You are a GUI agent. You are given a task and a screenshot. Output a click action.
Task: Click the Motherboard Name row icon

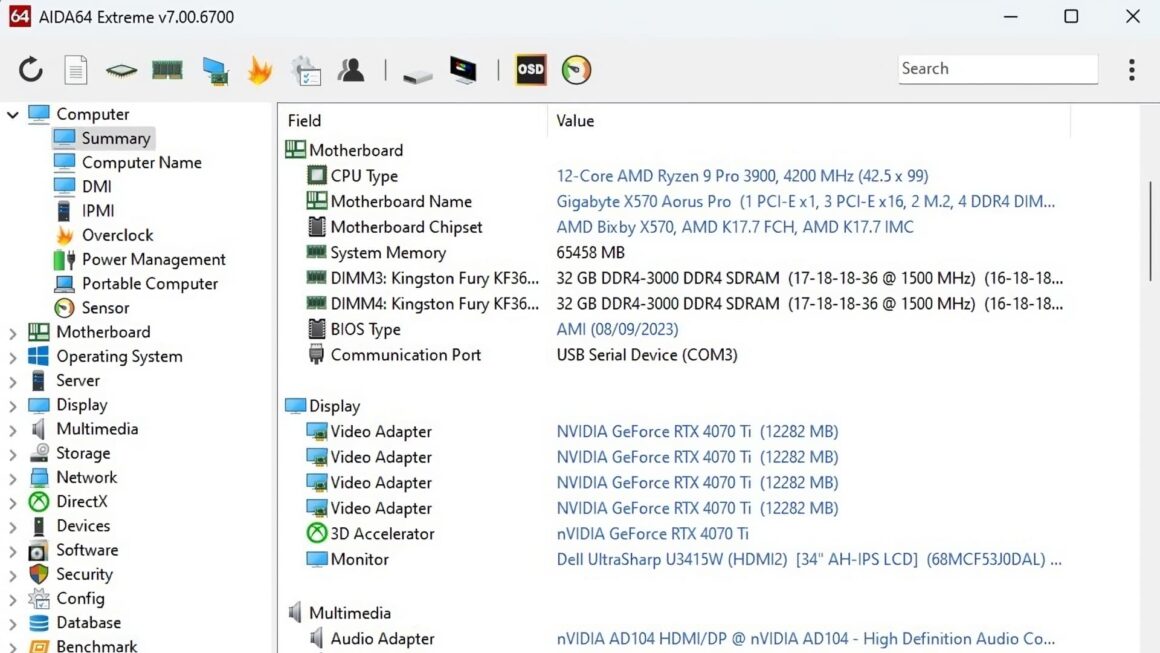[317, 200]
